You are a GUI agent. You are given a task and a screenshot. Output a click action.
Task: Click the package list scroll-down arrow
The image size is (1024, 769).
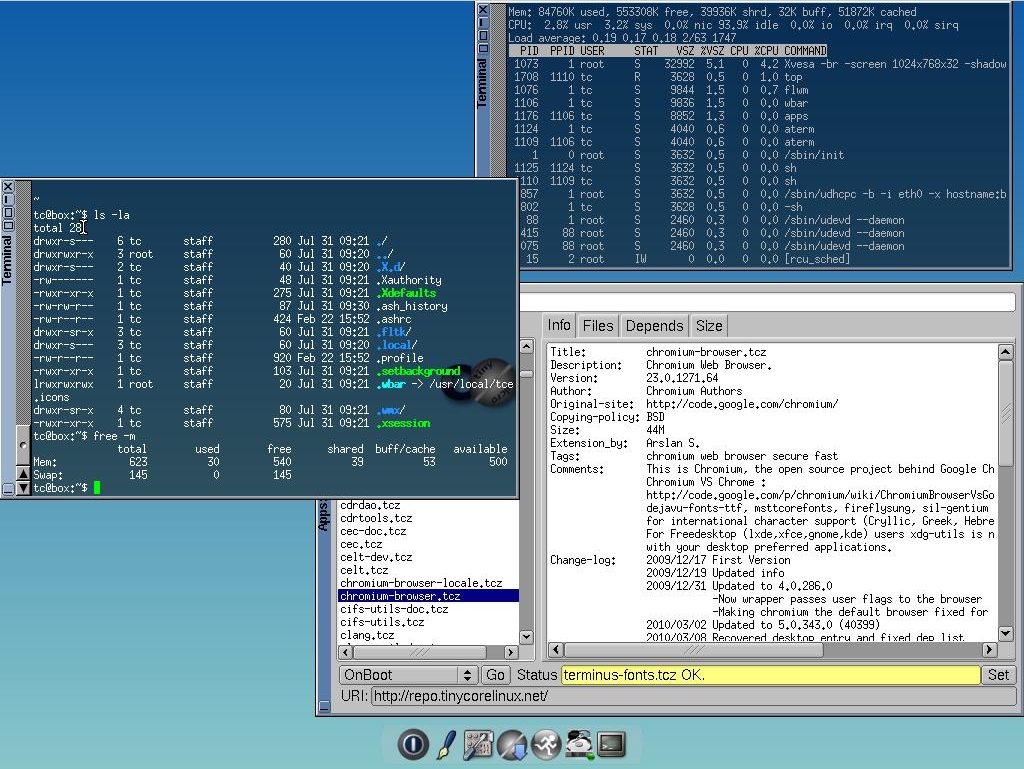[x=526, y=637]
